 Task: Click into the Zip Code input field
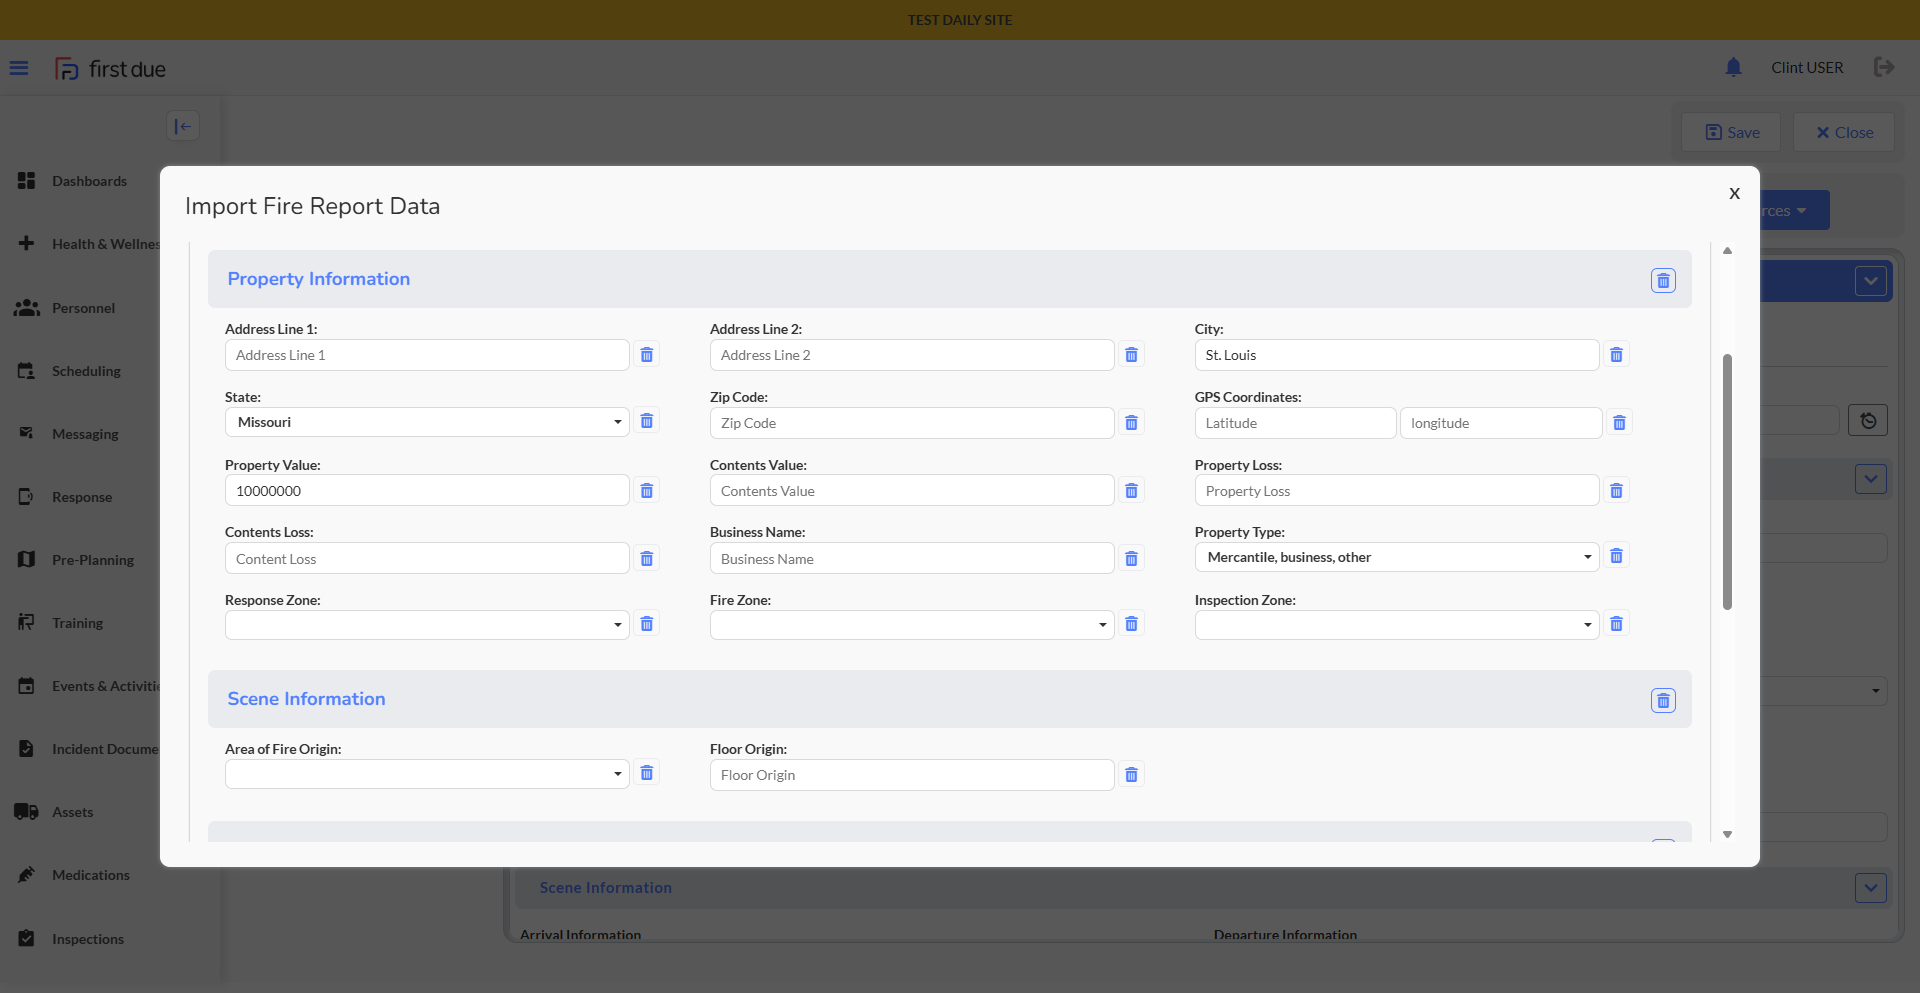911,423
